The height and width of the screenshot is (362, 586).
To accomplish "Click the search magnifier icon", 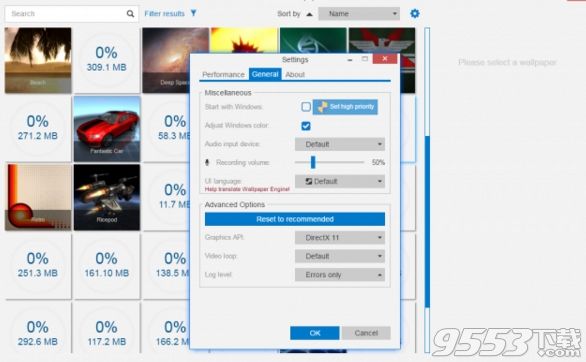I will point(130,14).
